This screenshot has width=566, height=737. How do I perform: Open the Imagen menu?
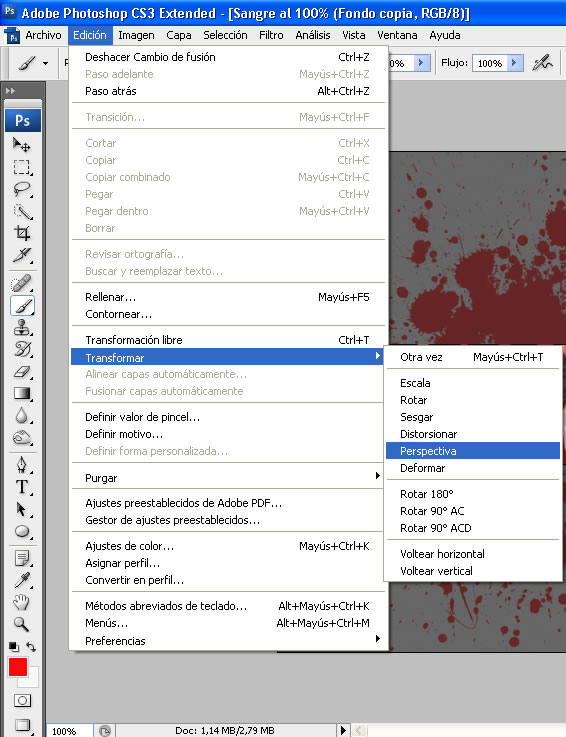click(136, 35)
